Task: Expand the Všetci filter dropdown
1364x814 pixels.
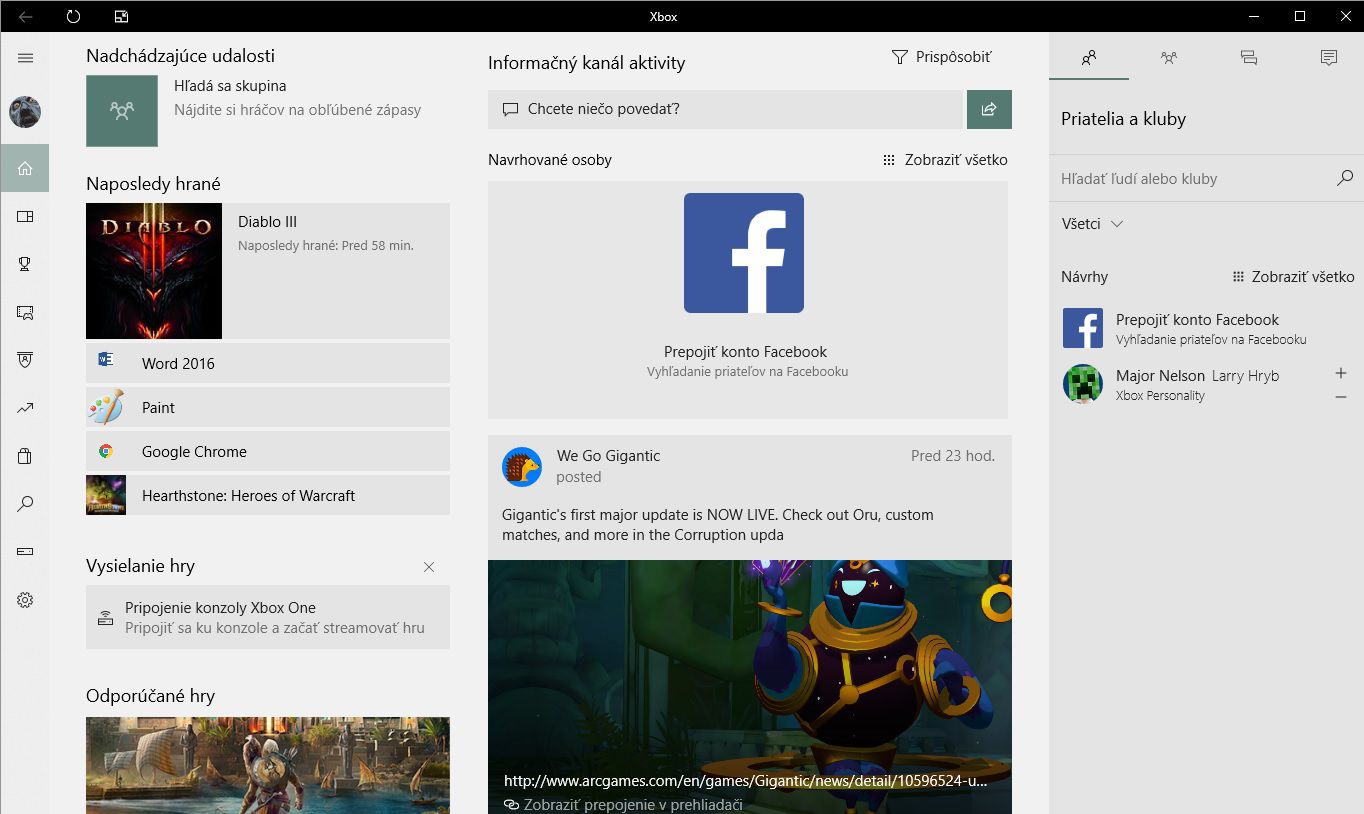Action: coord(1093,224)
